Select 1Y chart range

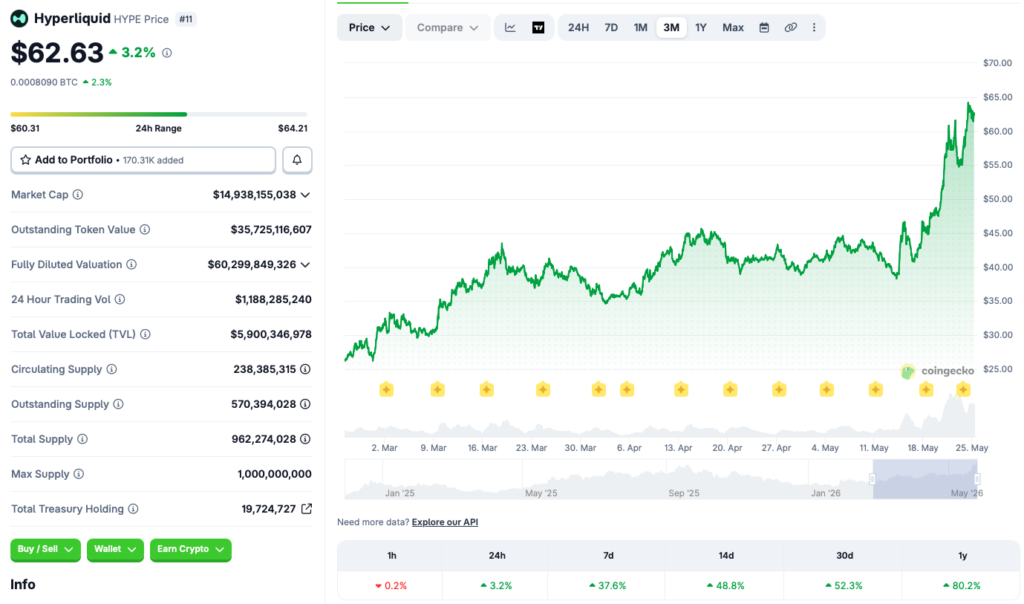click(x=701, y=27)
